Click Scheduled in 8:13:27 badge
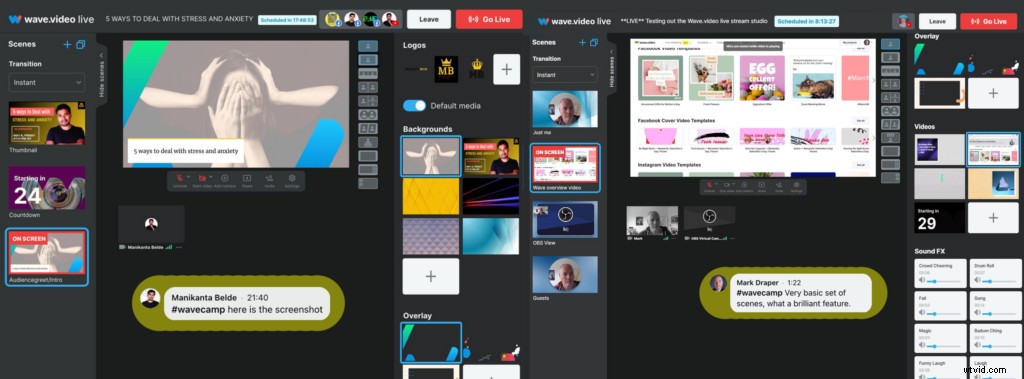This screenshot has height=379, width=1024. coord(807,22)
